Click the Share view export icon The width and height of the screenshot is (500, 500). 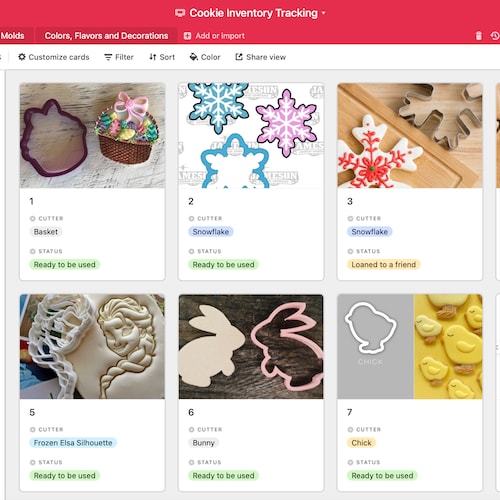pos(239,57)
